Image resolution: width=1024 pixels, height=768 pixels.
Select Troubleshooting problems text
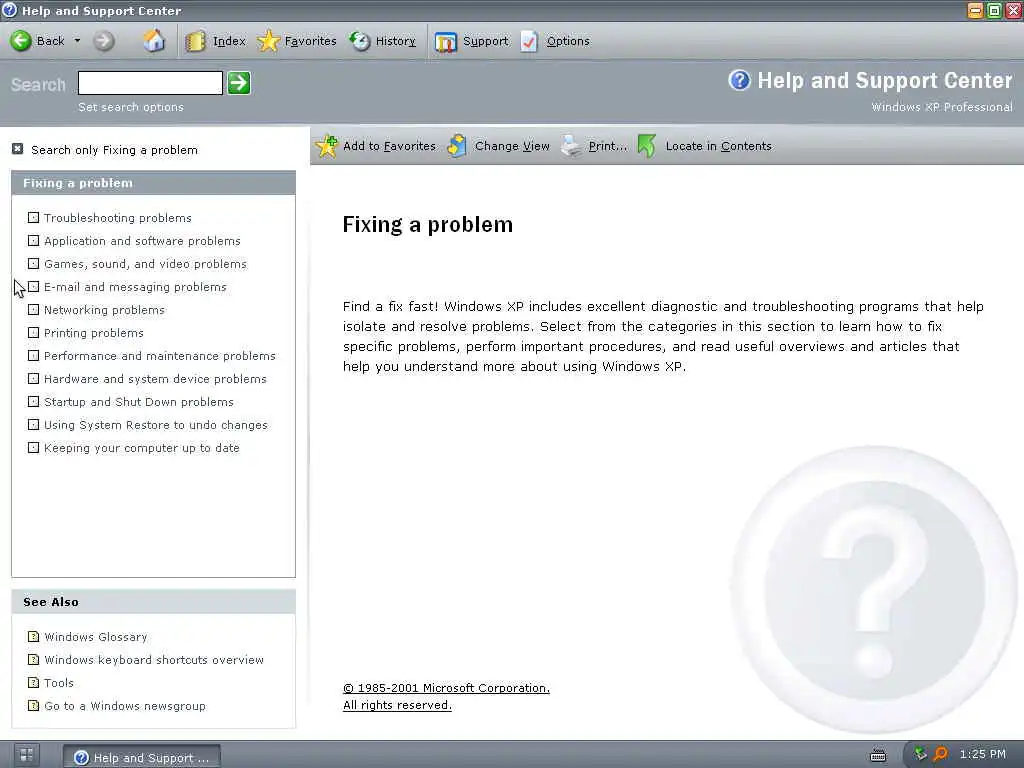click(x=118, y=217)
